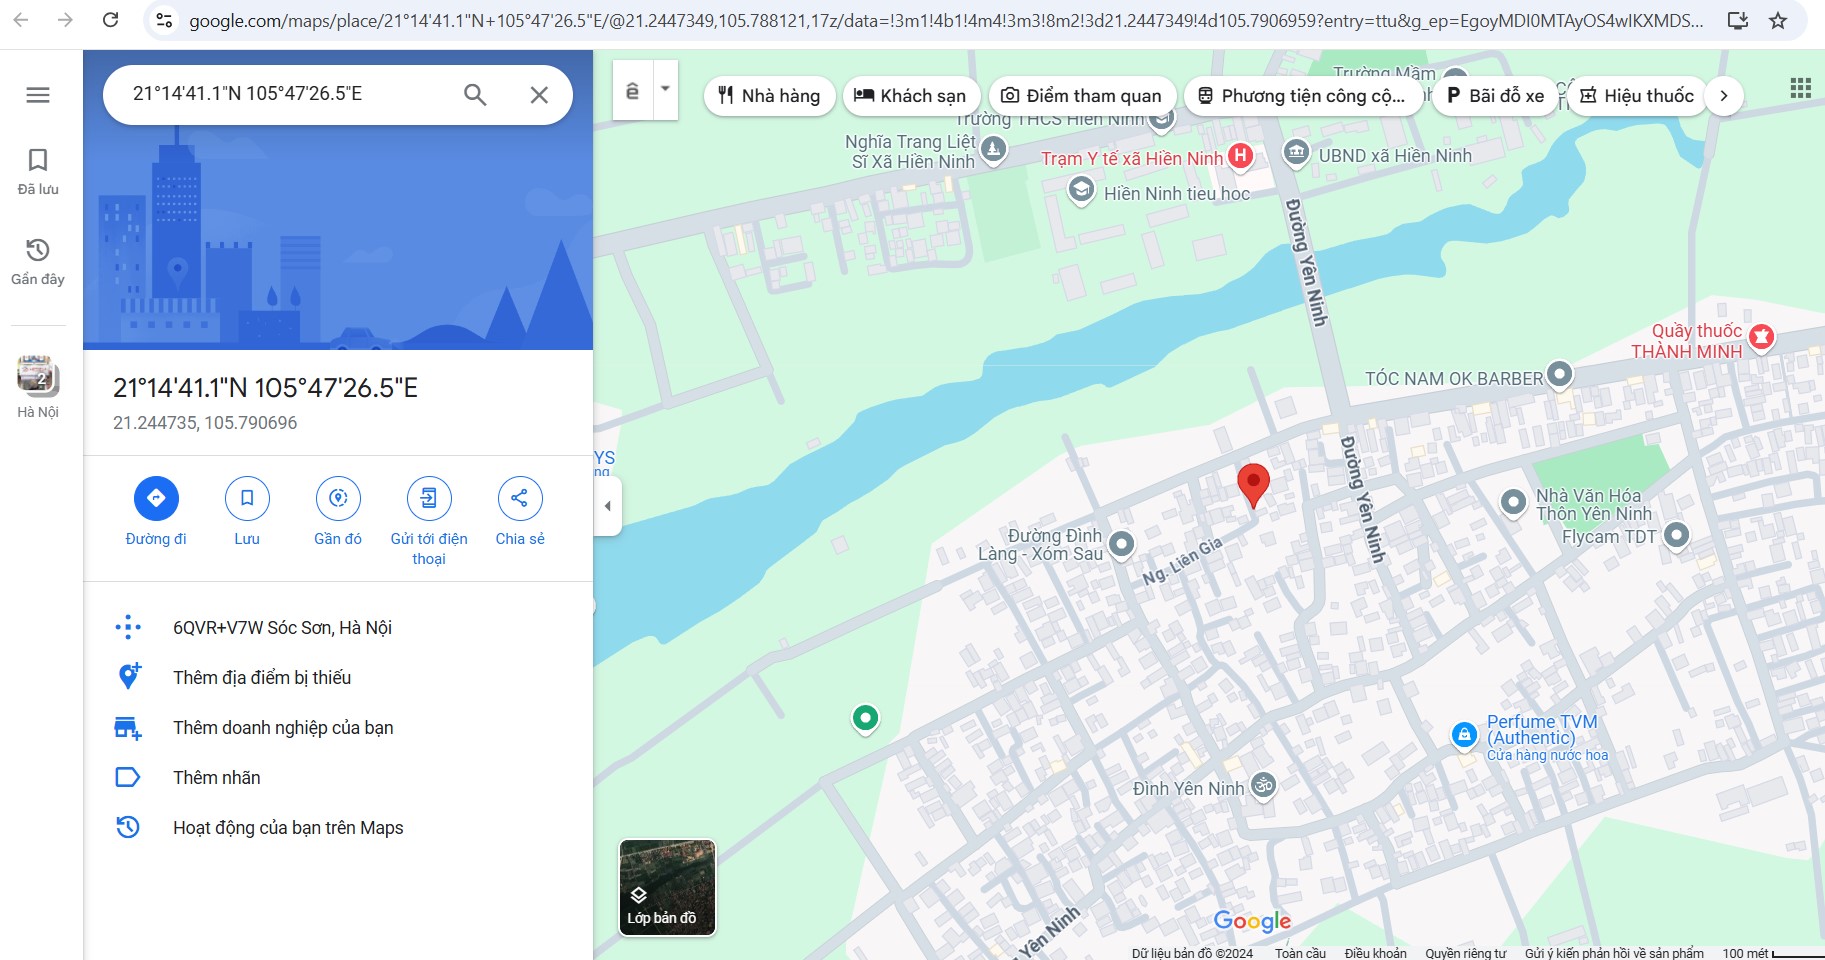Filter by Bãi đỗ xe chip
The width and height of the screenshot is (1825, 960).
[1495, 96]
